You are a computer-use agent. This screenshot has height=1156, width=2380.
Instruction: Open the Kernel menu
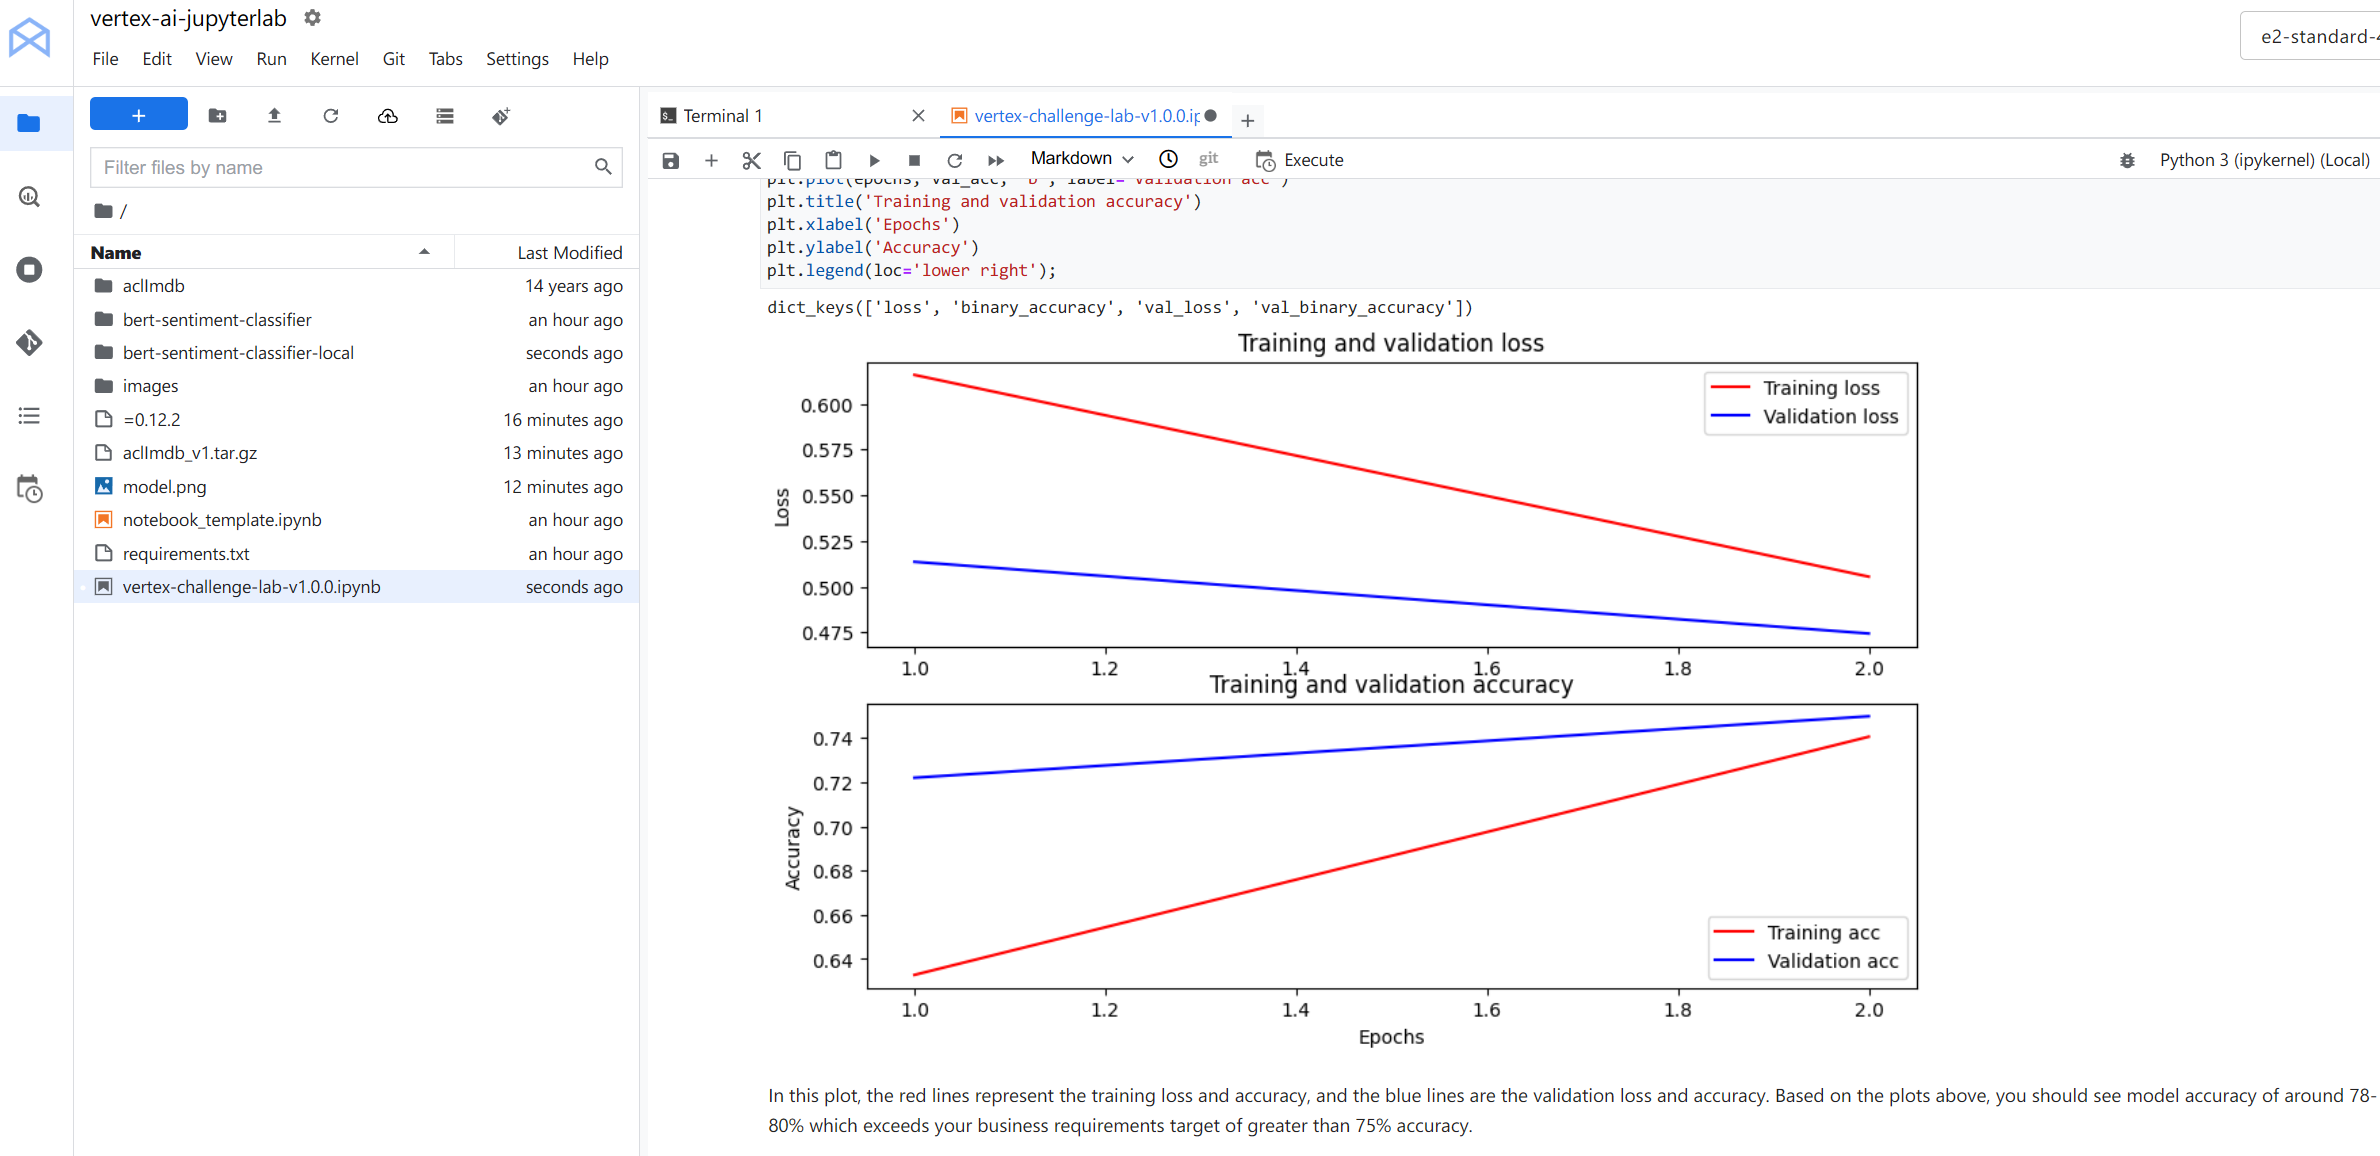pyautogui.click(x=334, y=59)
